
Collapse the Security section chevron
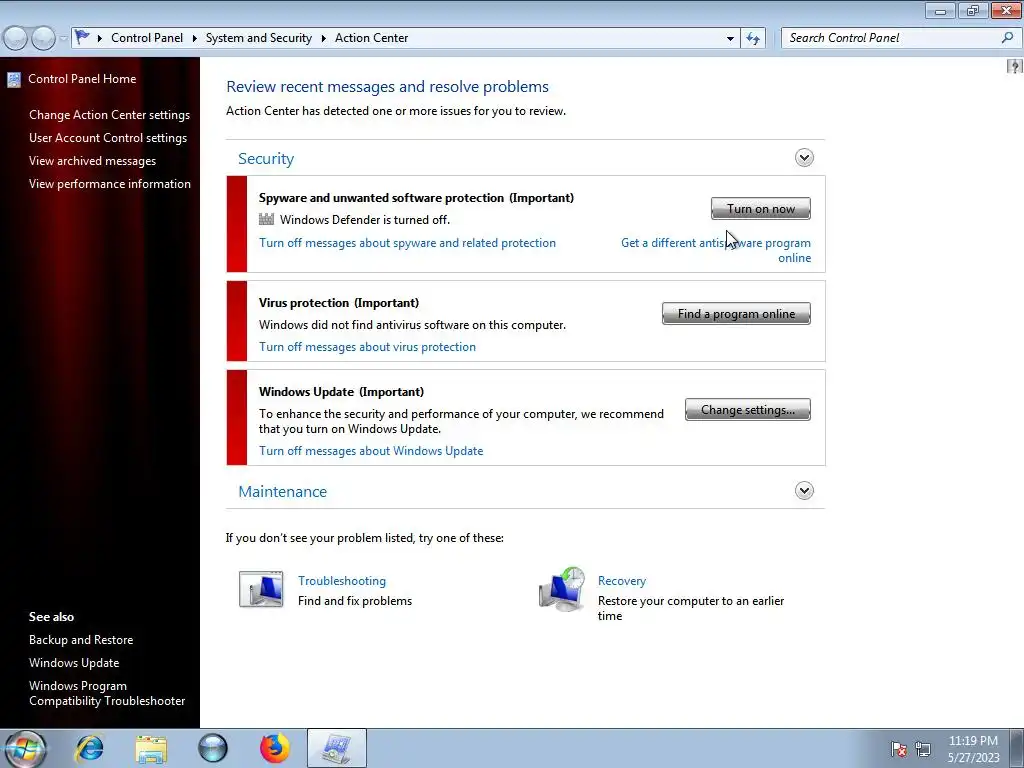[x=804, y=157]
